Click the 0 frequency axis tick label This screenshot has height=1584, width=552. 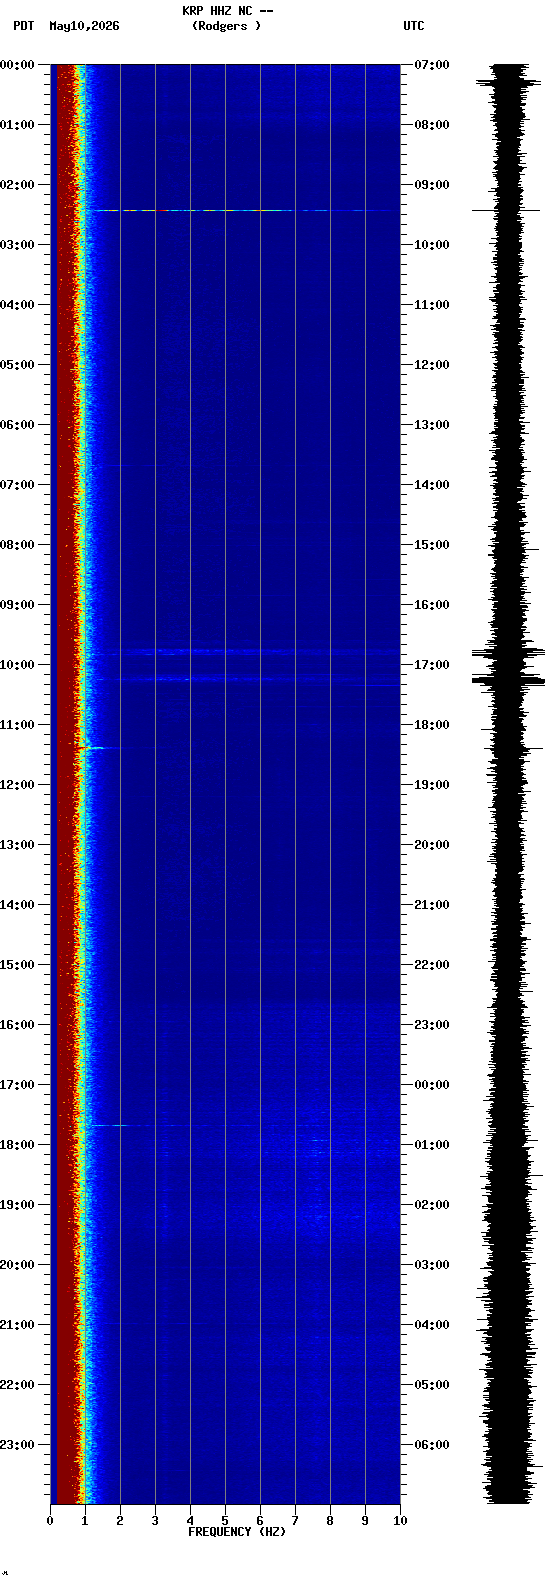(x=50, y=1521)
